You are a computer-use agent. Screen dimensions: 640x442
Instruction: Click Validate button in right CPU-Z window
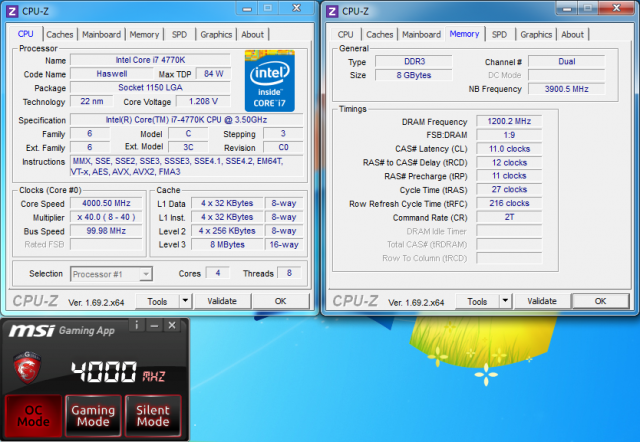point(542,301)
